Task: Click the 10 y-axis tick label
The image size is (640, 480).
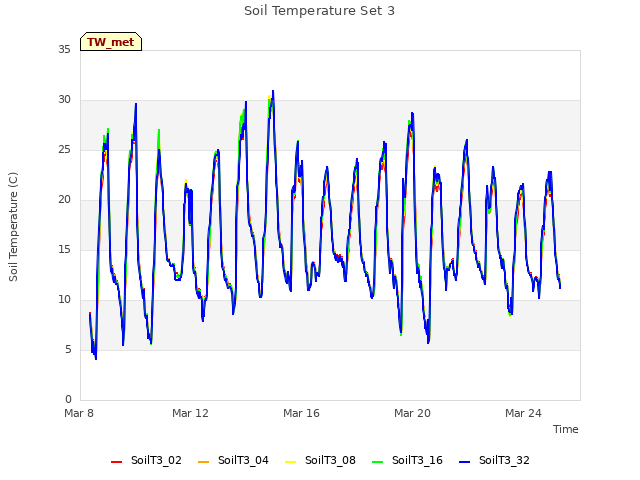Action: pos(64,300)
